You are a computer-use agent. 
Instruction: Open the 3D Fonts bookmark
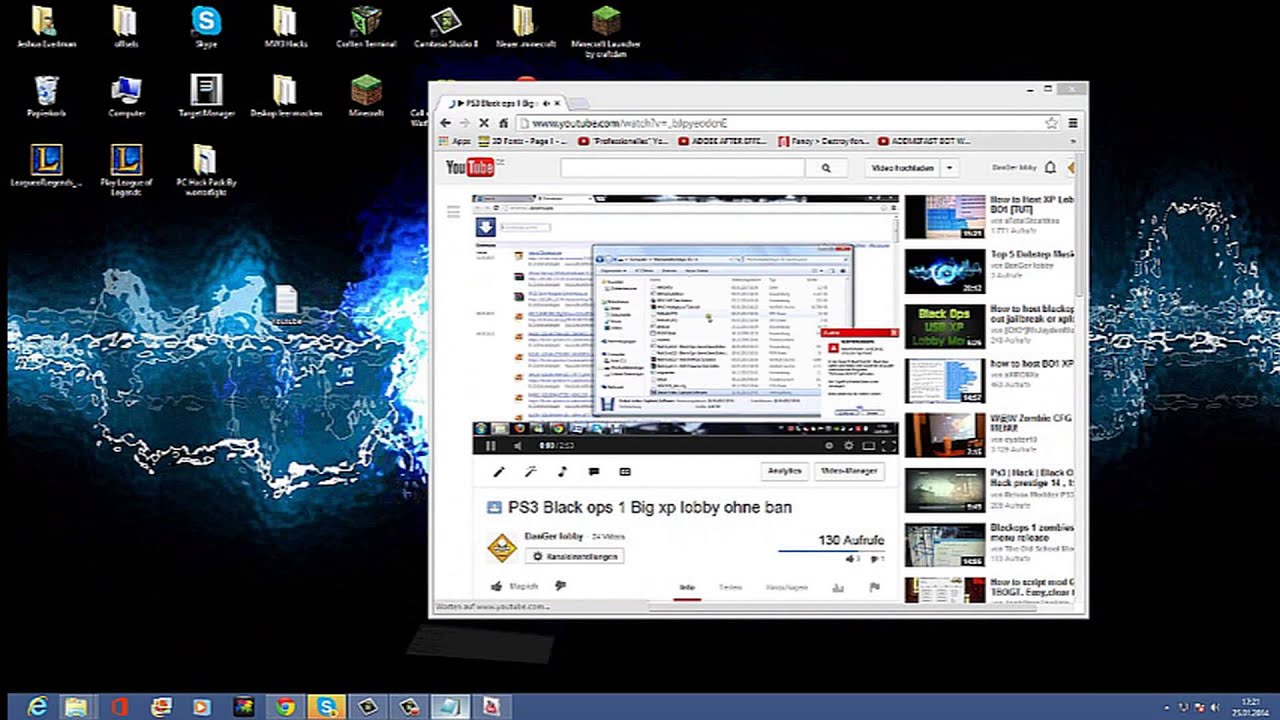pyautogui.click(x=524, y=142)
